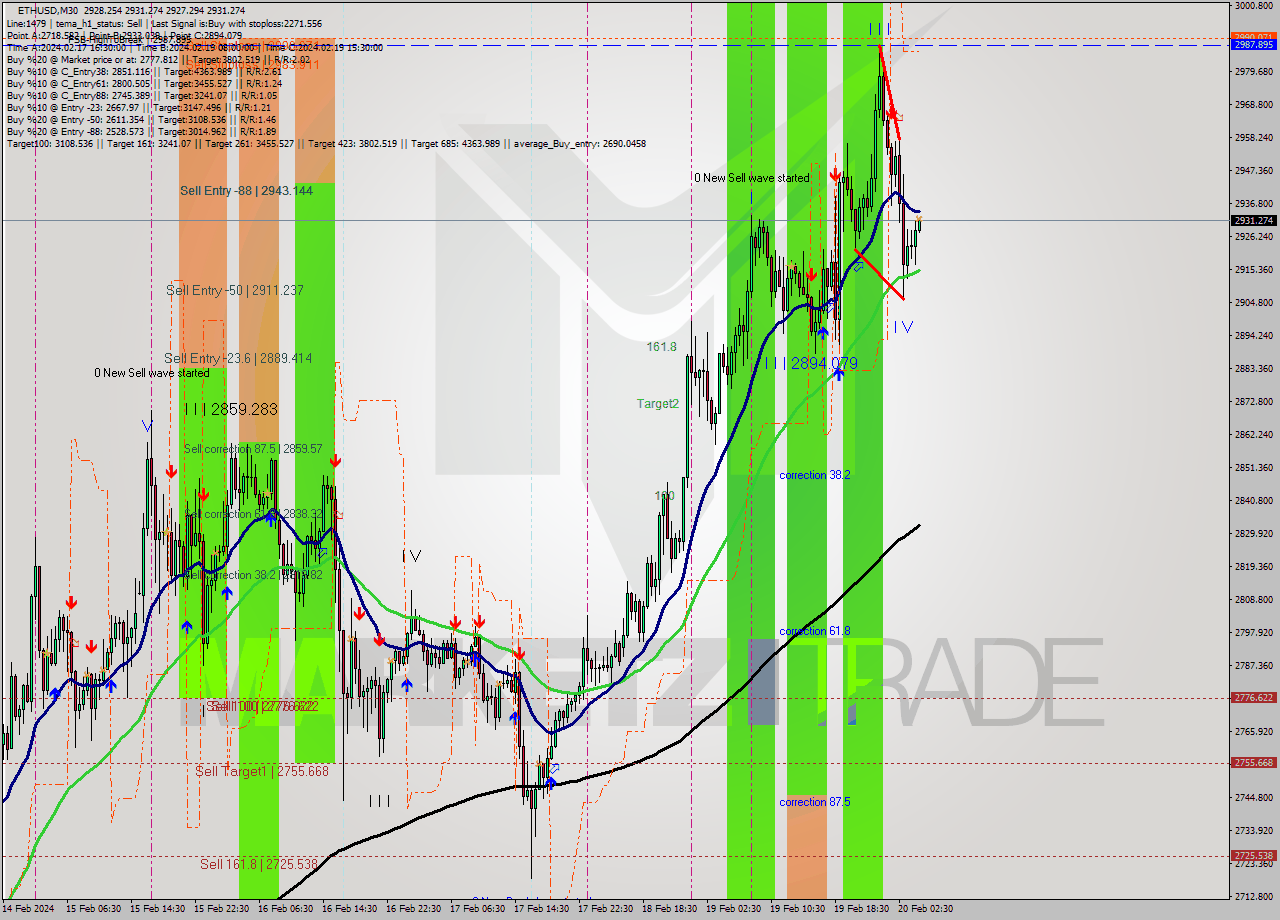Screen dimensions: 1280x920
Task: Click '19 Feb 10:30' on the time axis
Action: (x=796, y=909)
